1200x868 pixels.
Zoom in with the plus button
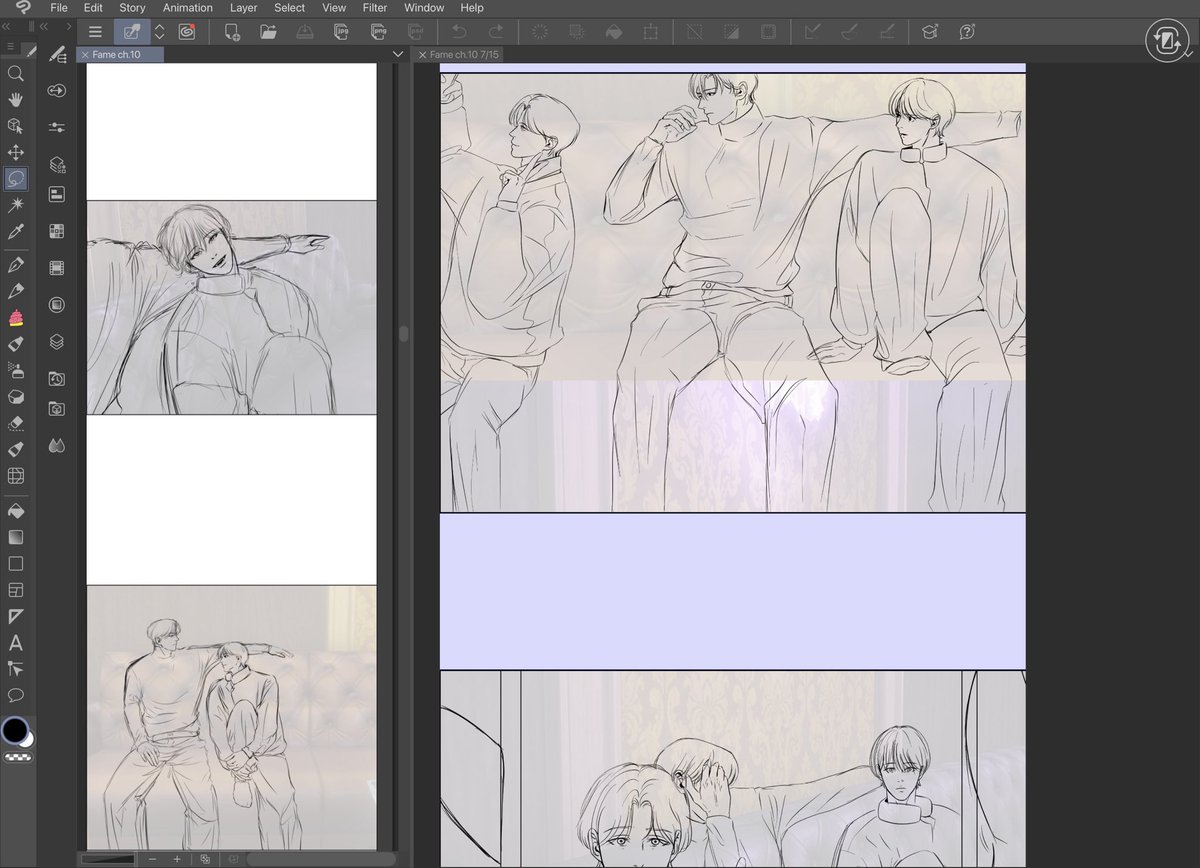coord(177,859)
